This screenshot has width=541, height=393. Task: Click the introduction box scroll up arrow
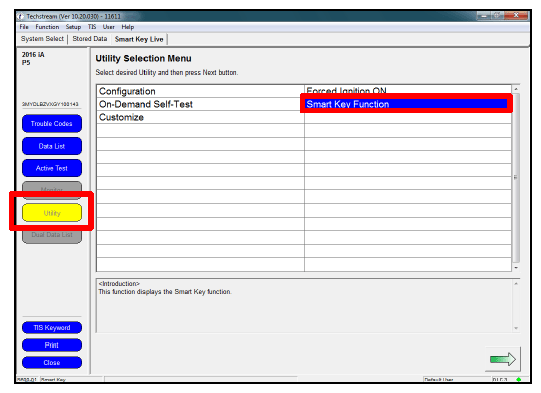coord(516,284)
